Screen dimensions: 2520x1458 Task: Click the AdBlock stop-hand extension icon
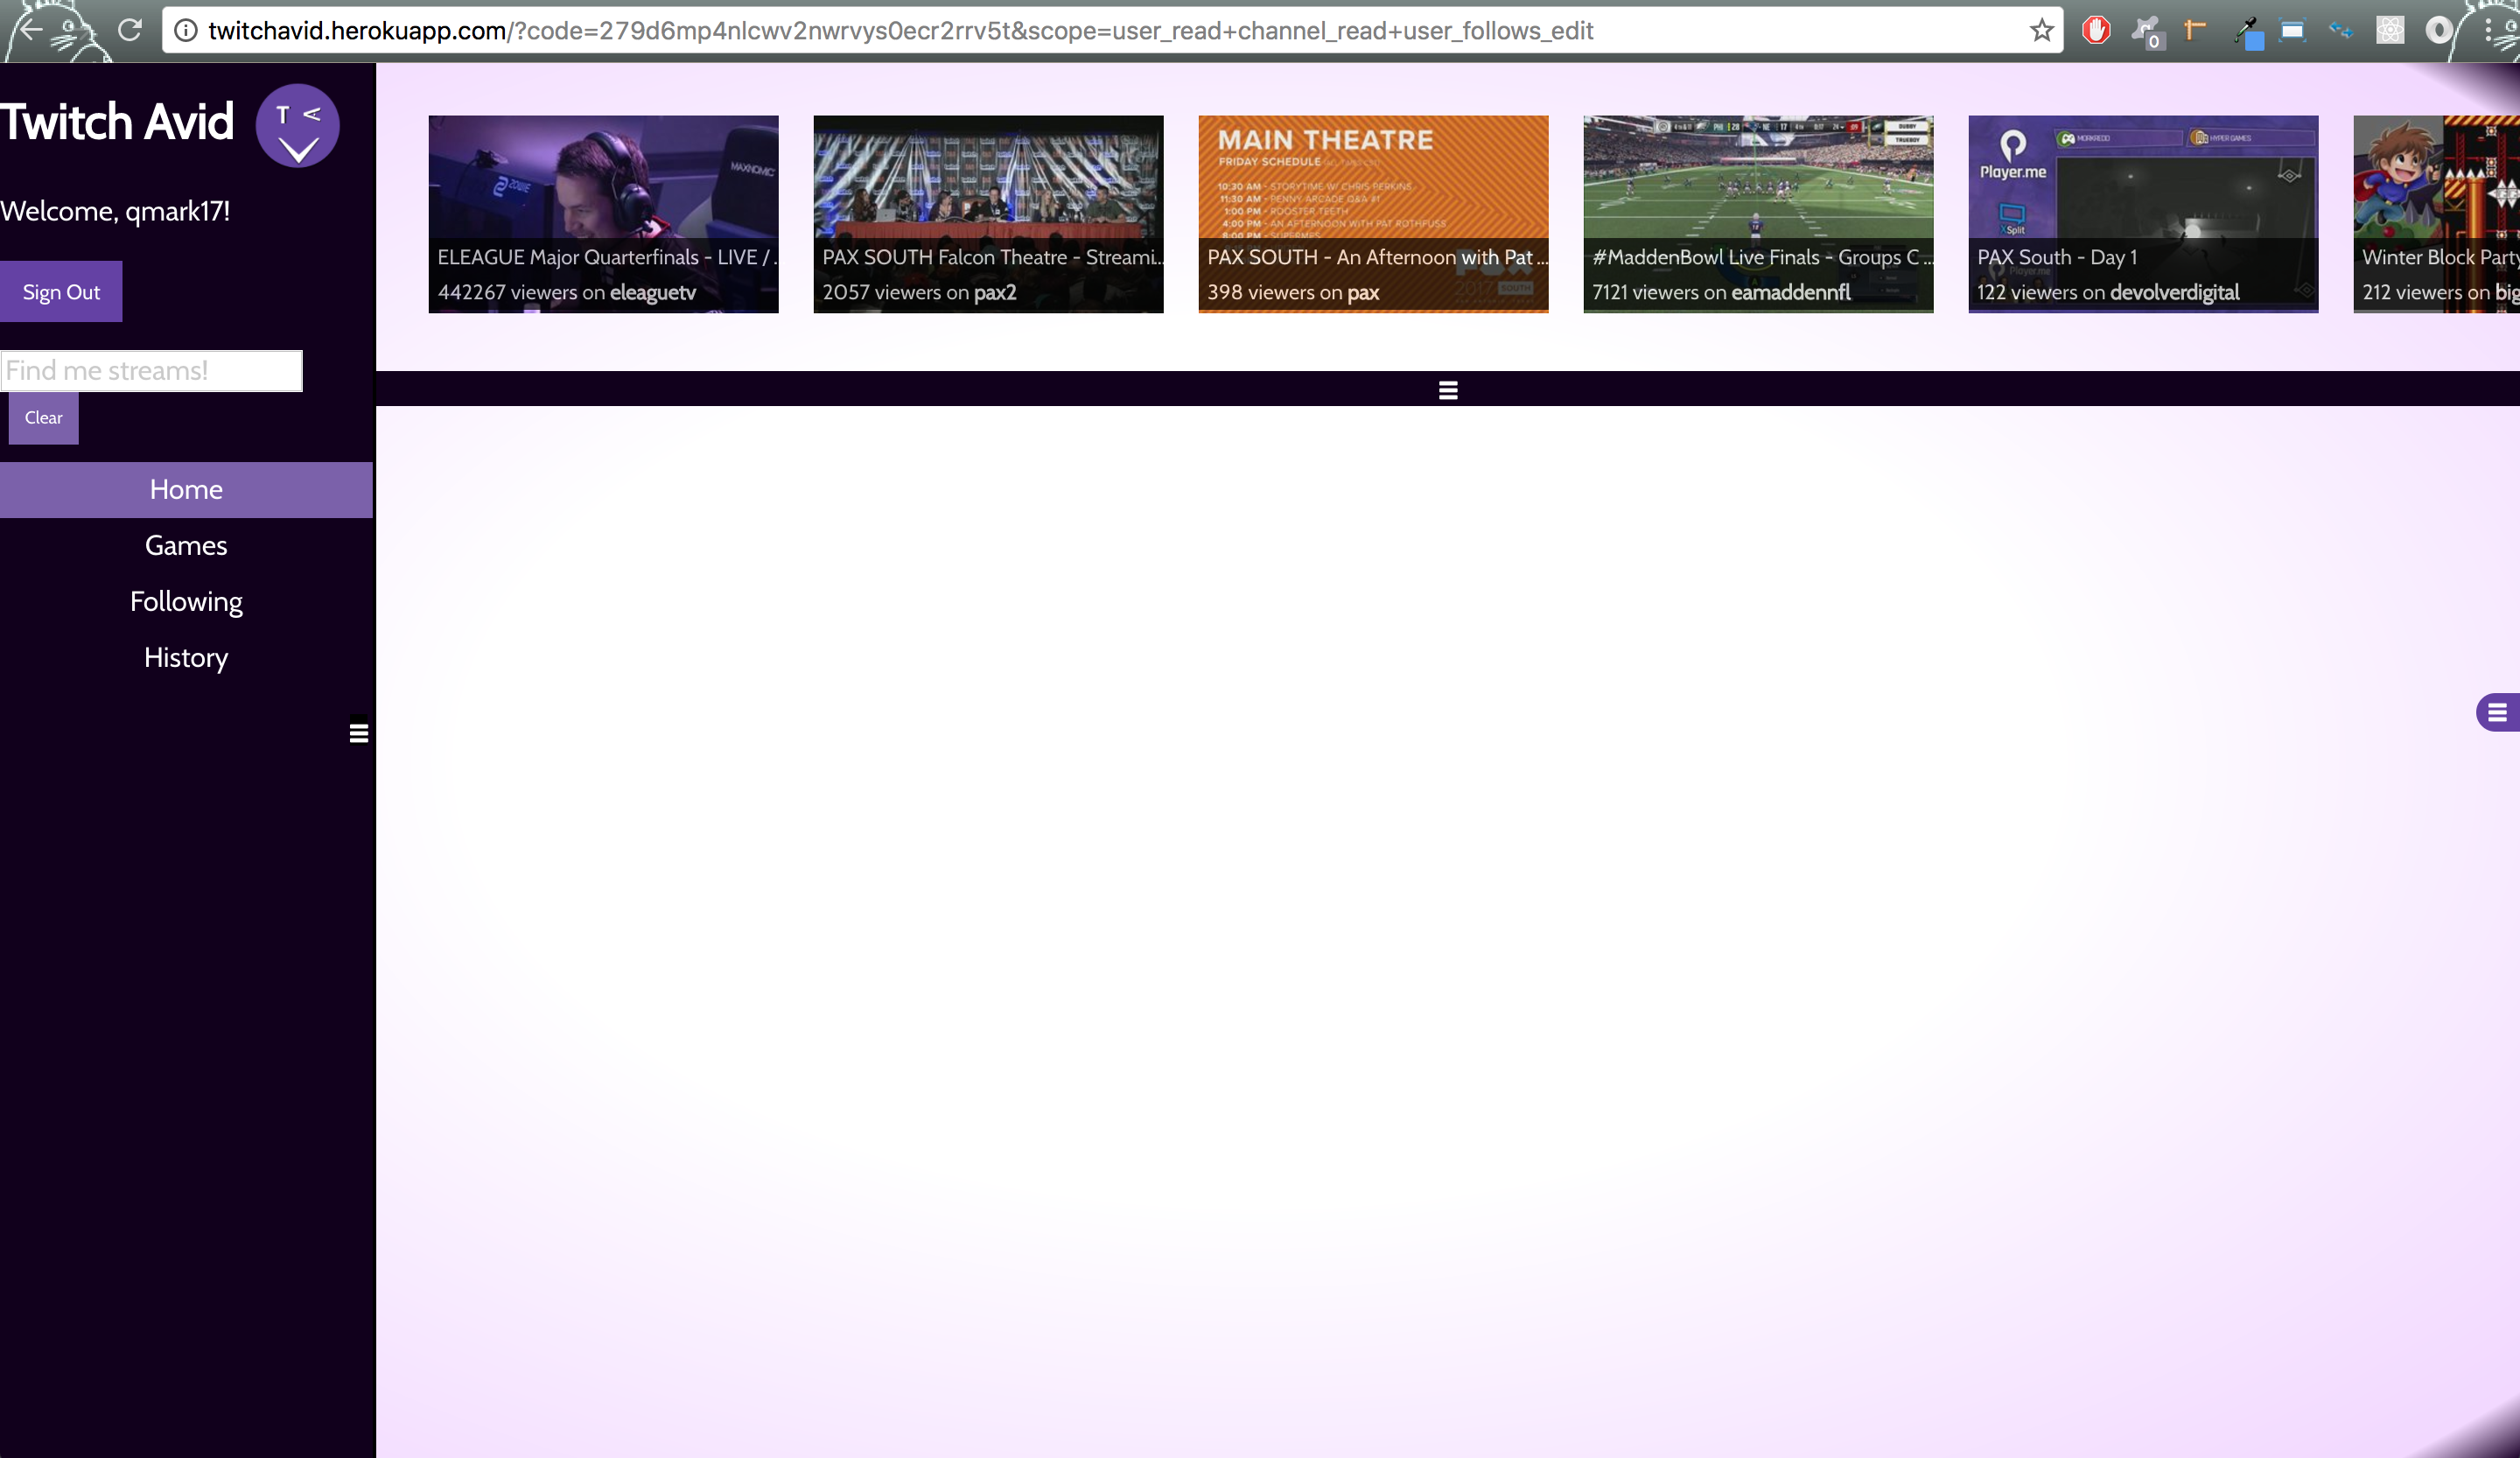(x=2096, y=31)
